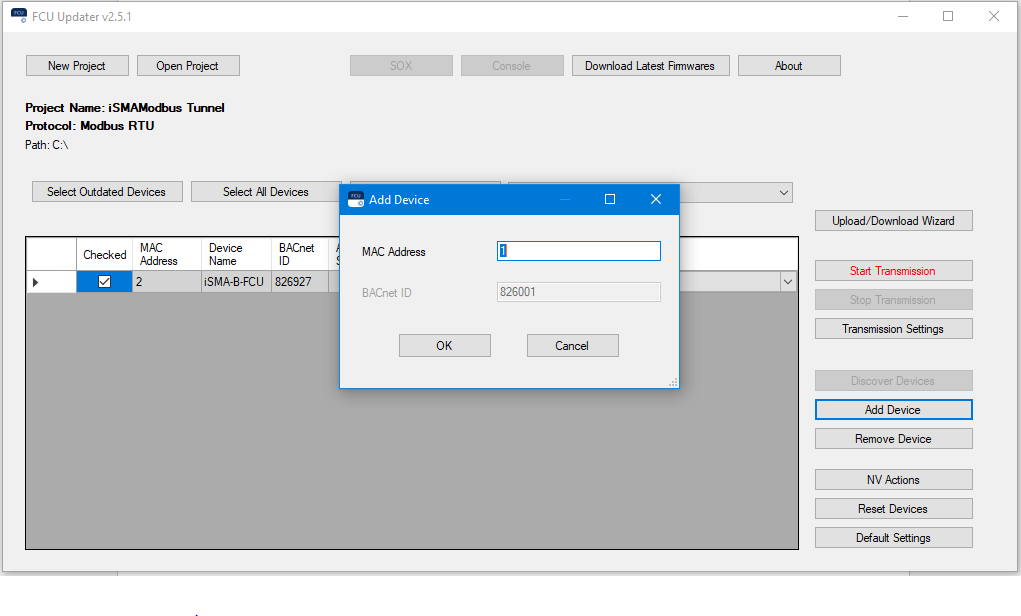Launch the Upload/Download Wizard

point(893,220)
